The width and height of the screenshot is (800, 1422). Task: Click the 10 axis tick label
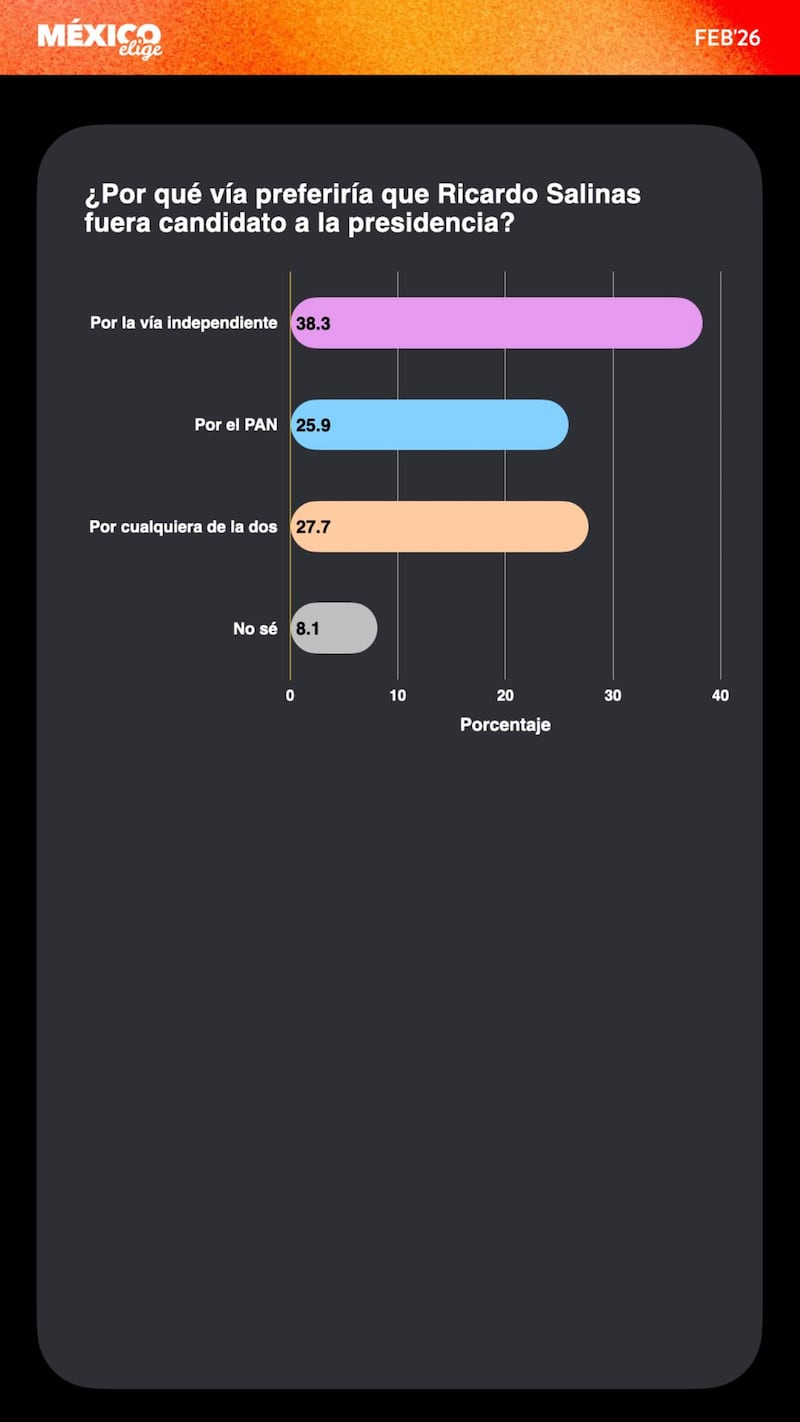(x=398, y=696)
